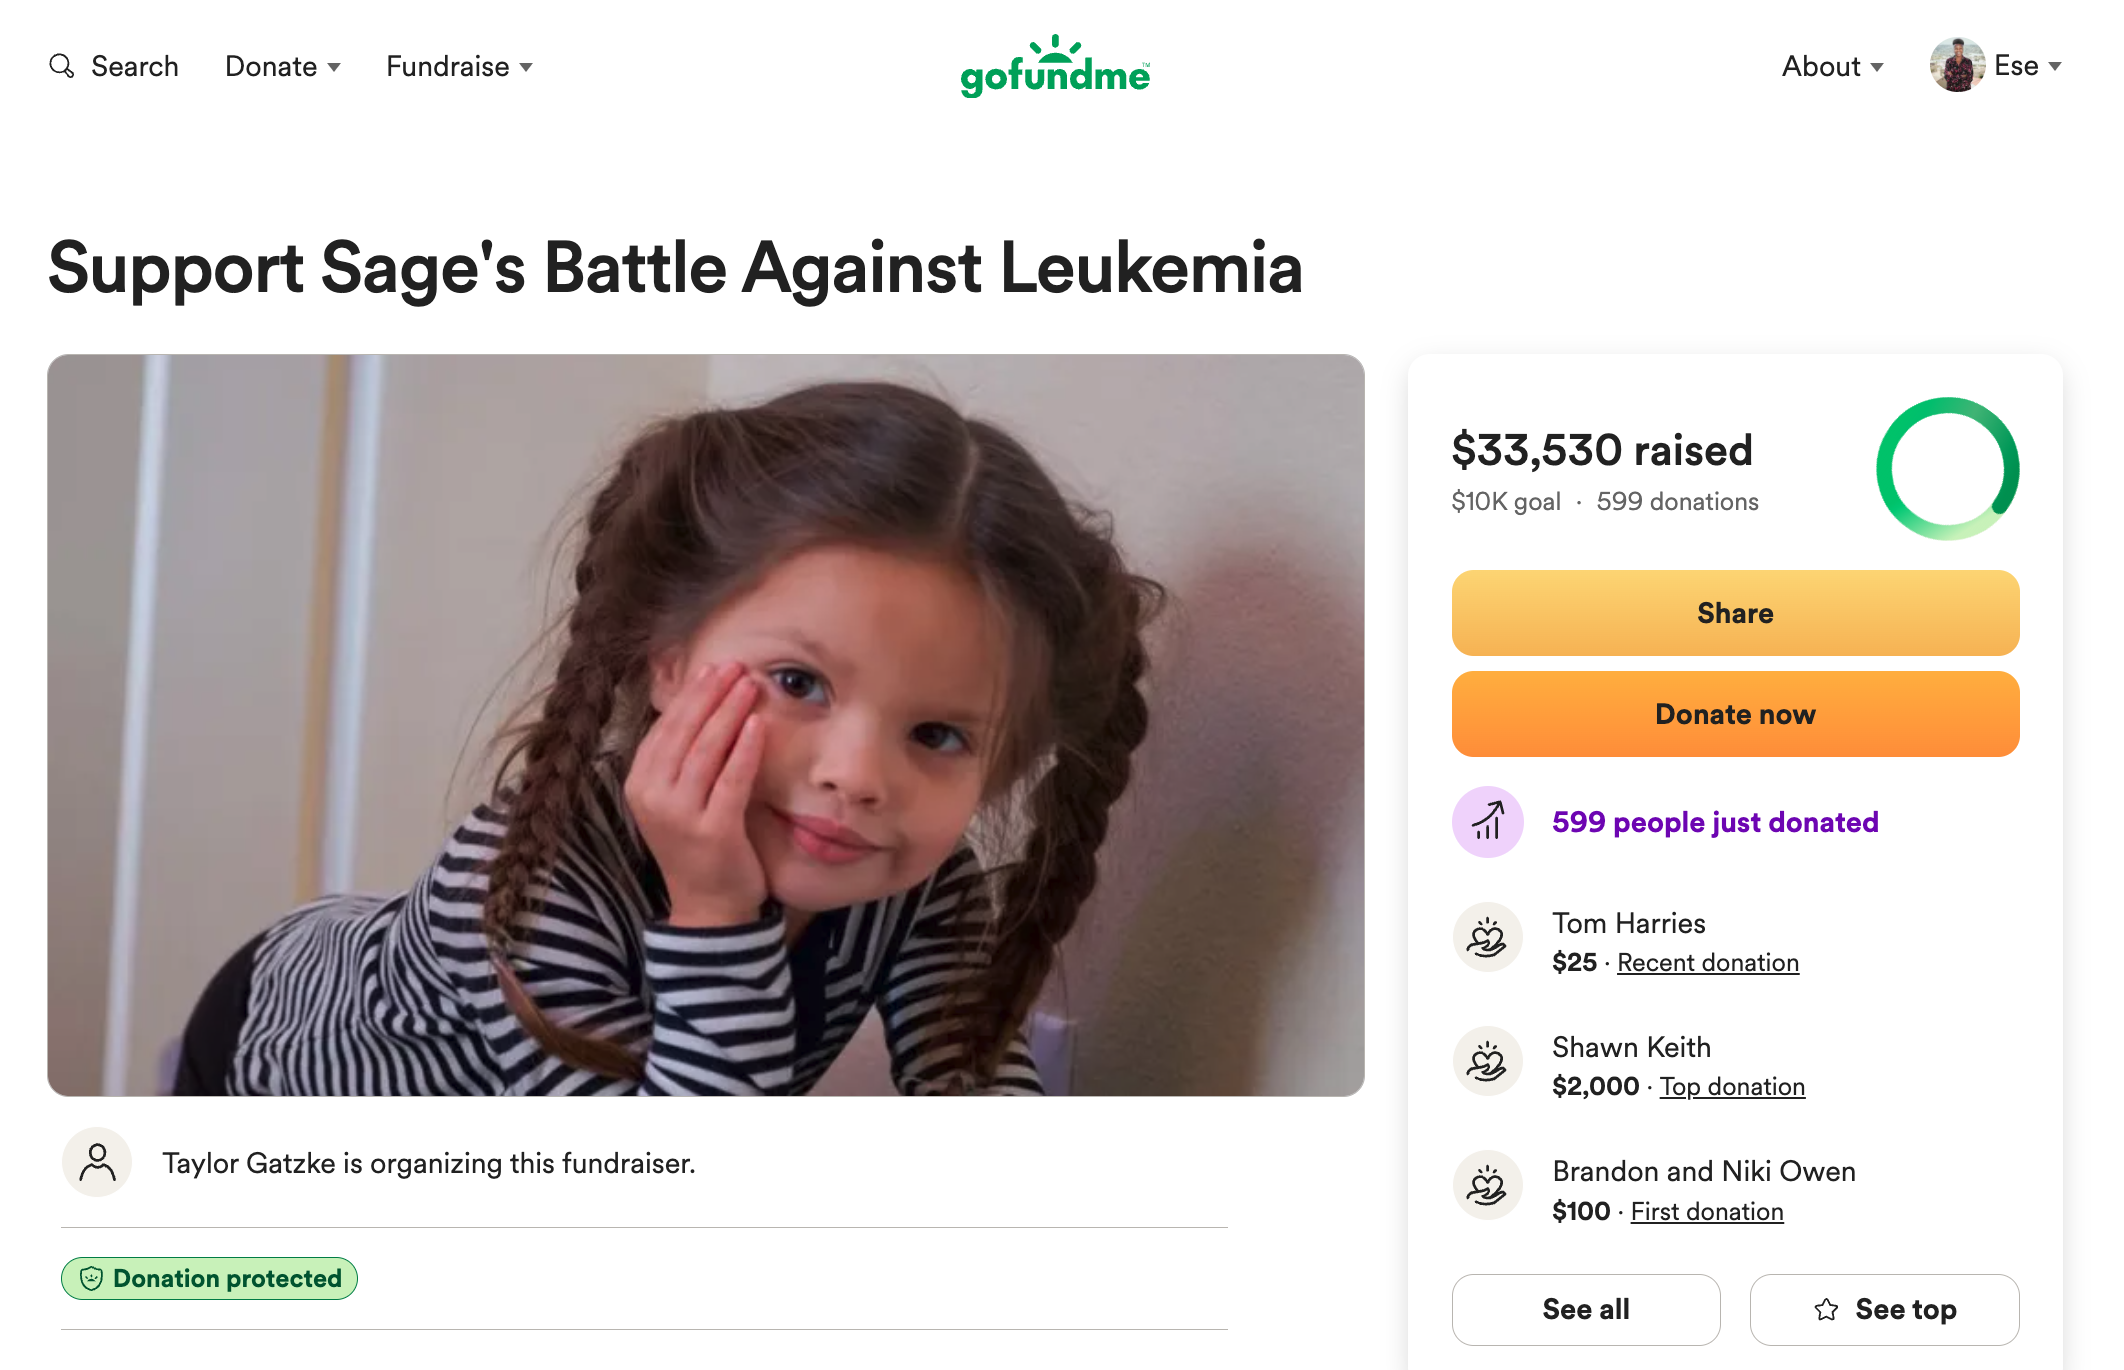This screenshot has height=1370, width=2124.
Task: Click the fundraiser photo of Sage
Action: coord(705,725)
